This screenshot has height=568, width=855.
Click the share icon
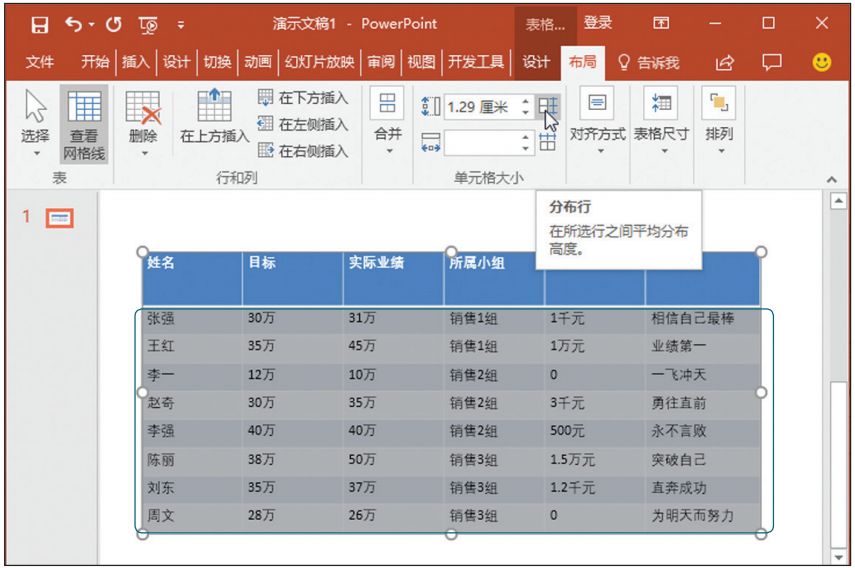pyautogui.click(x=725, y=63)
